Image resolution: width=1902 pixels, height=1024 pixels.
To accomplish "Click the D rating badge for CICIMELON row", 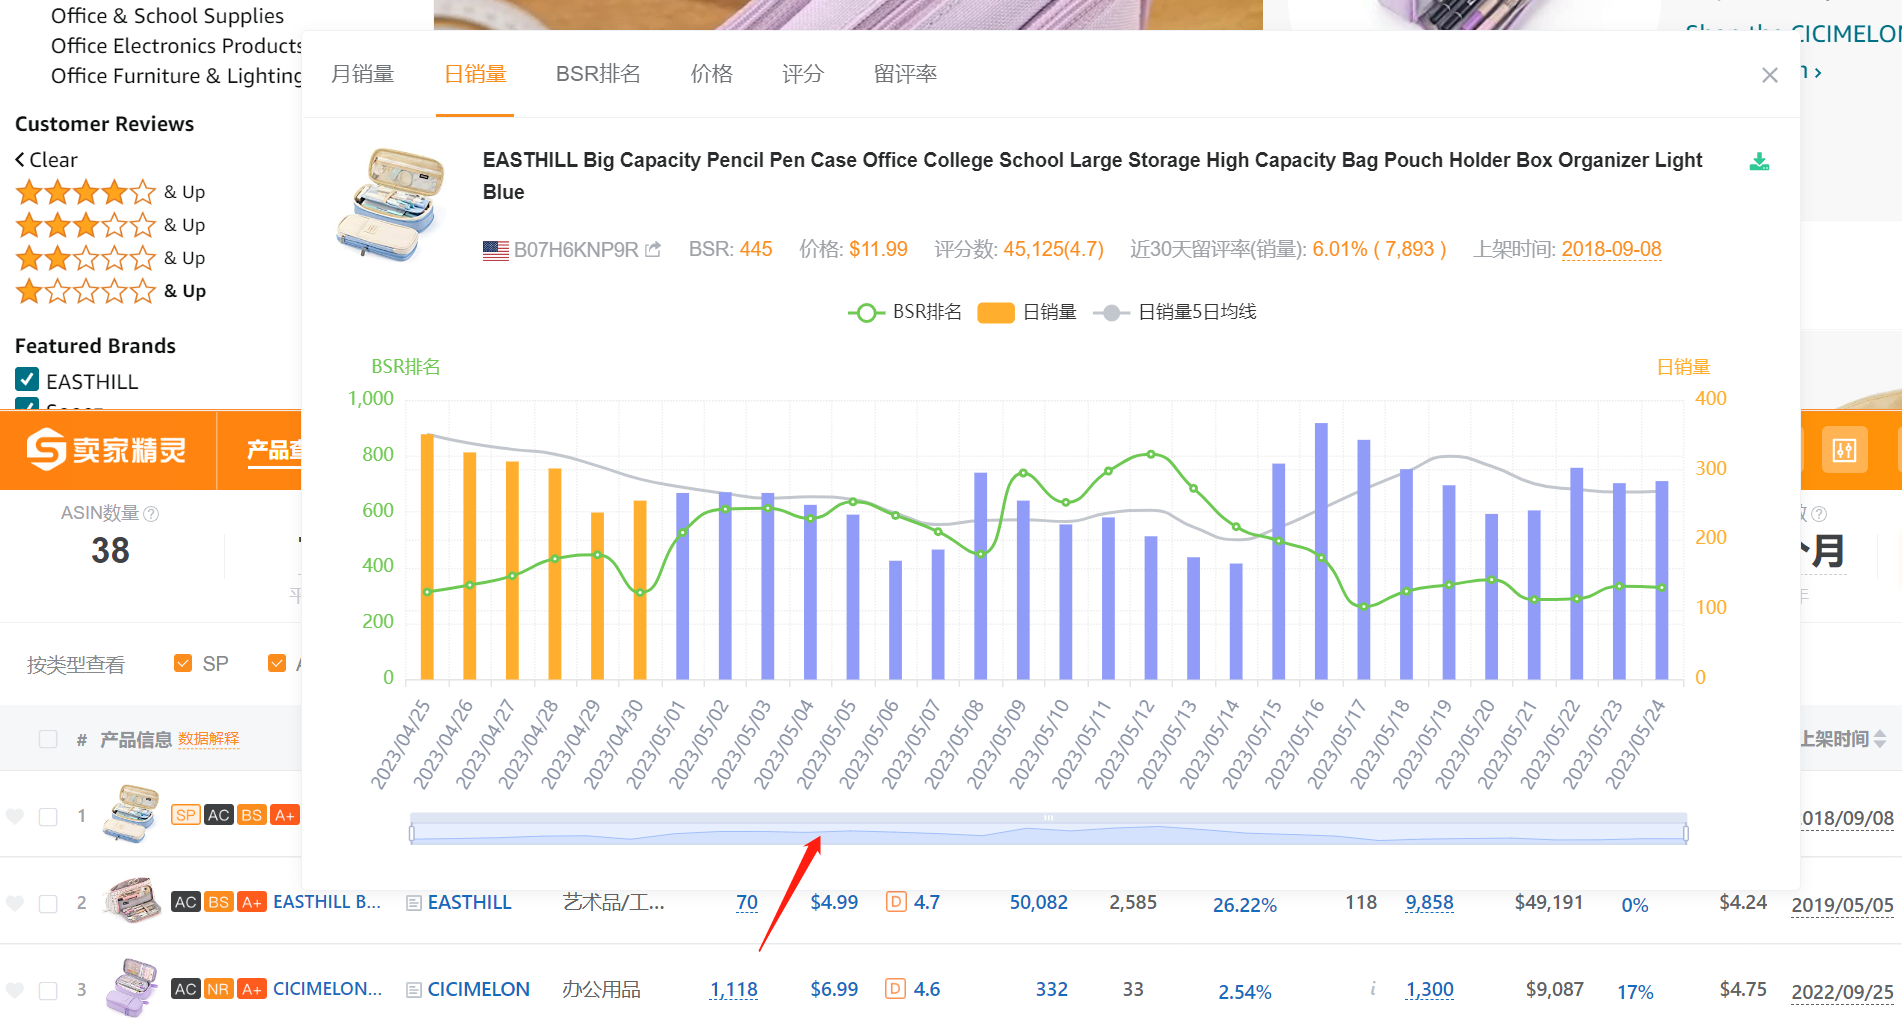I will tap(896, 989).
